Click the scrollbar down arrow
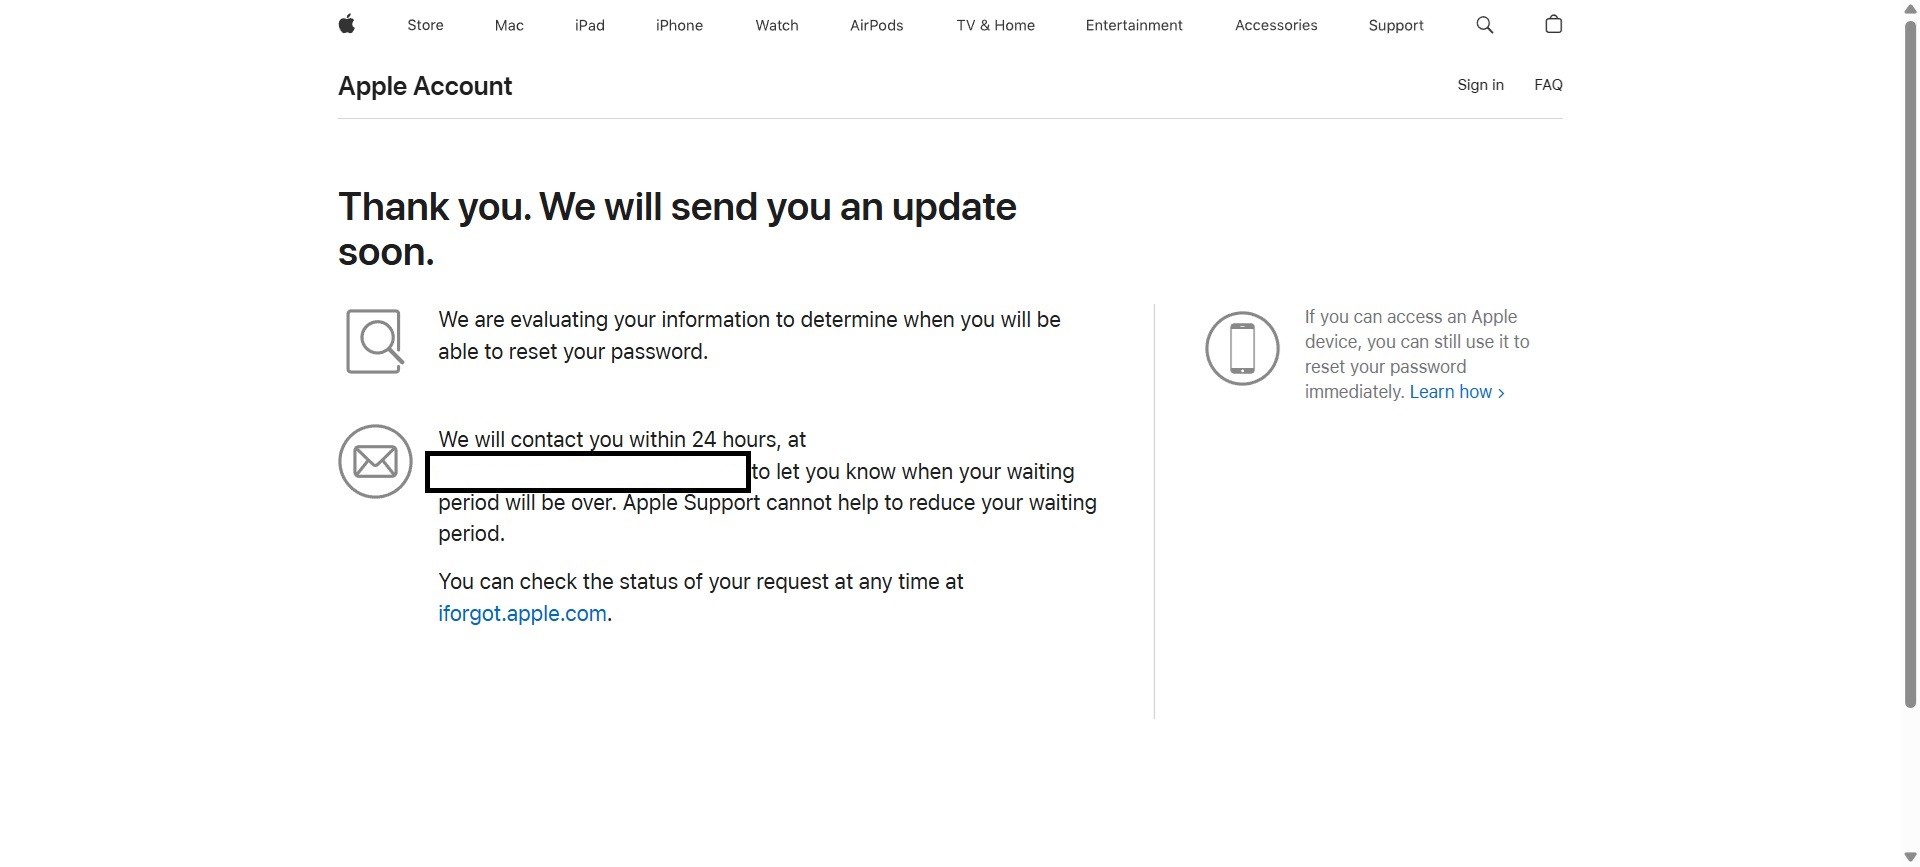1920x867 pixels. click(x=1910, y=858)
